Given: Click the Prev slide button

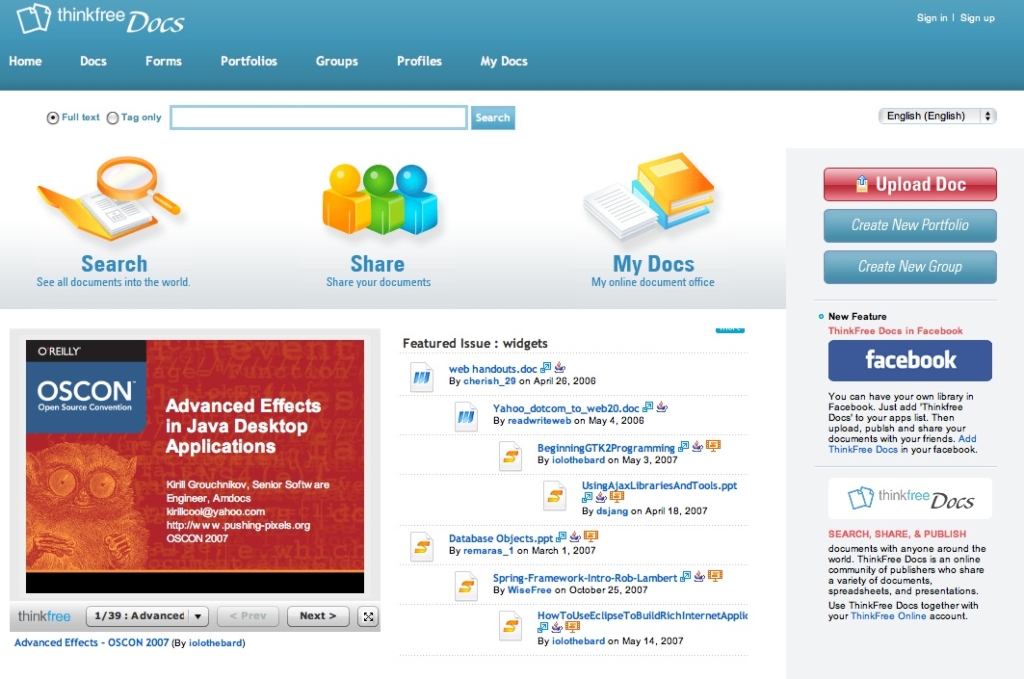Looking at the screenshot, I should [248, 616].
